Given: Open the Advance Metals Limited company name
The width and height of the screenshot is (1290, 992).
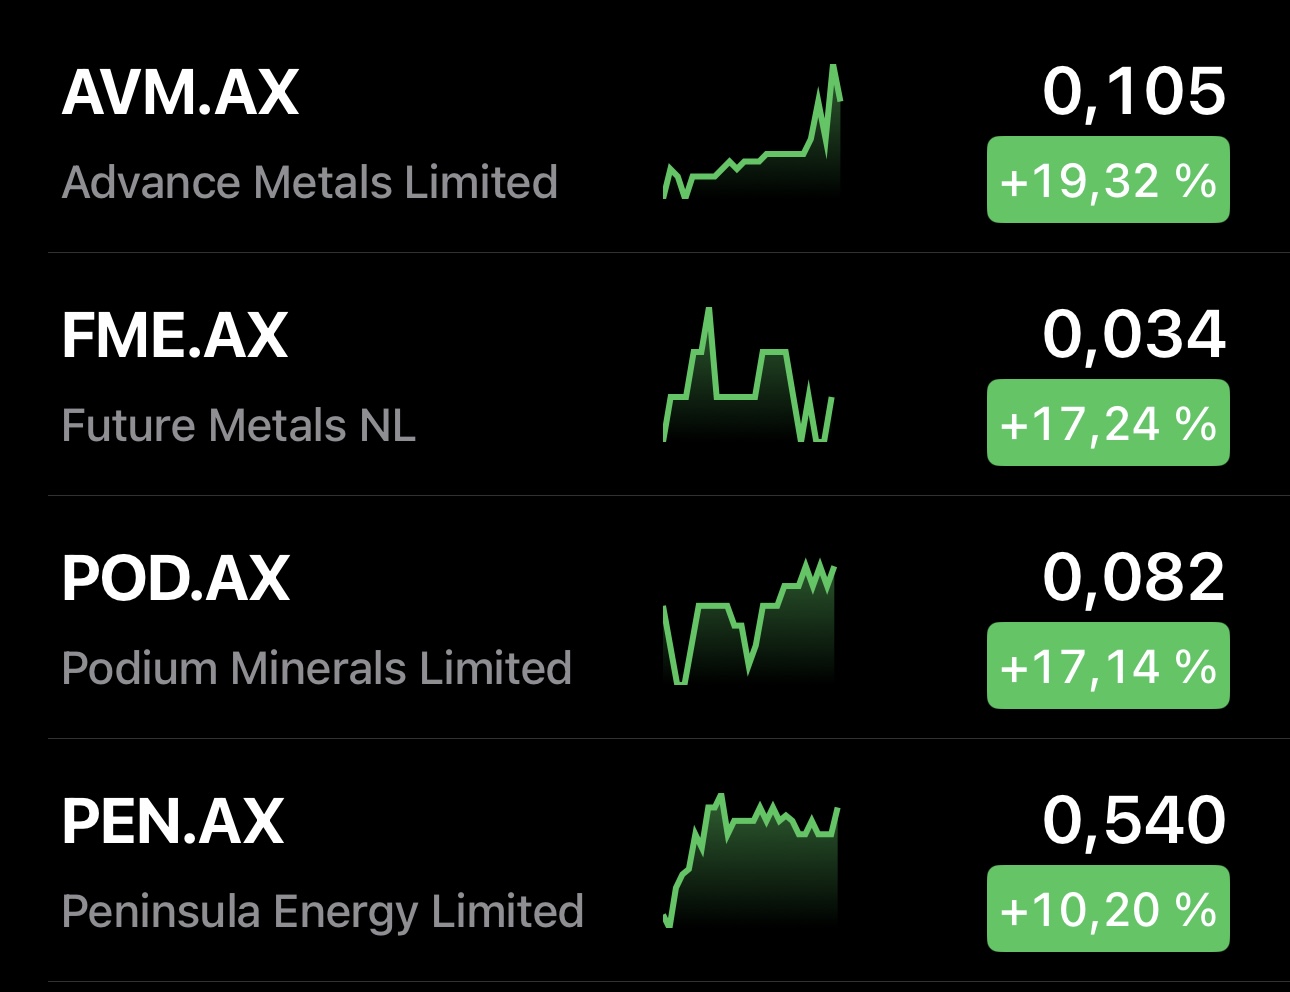Looking at the screenshot, I should click(309, 182).
